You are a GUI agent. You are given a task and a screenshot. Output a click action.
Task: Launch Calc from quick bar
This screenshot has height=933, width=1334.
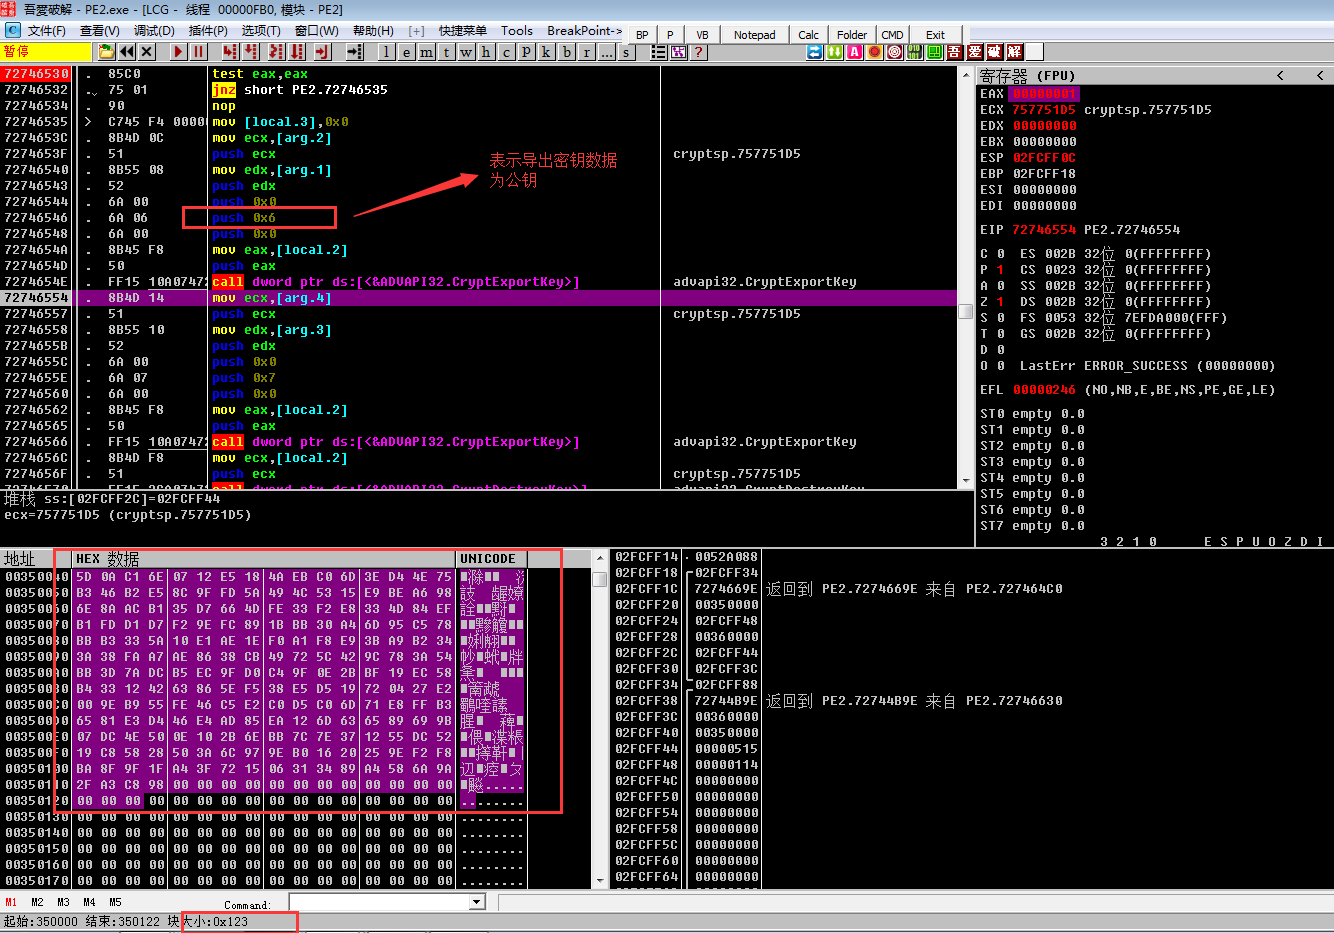808,34
